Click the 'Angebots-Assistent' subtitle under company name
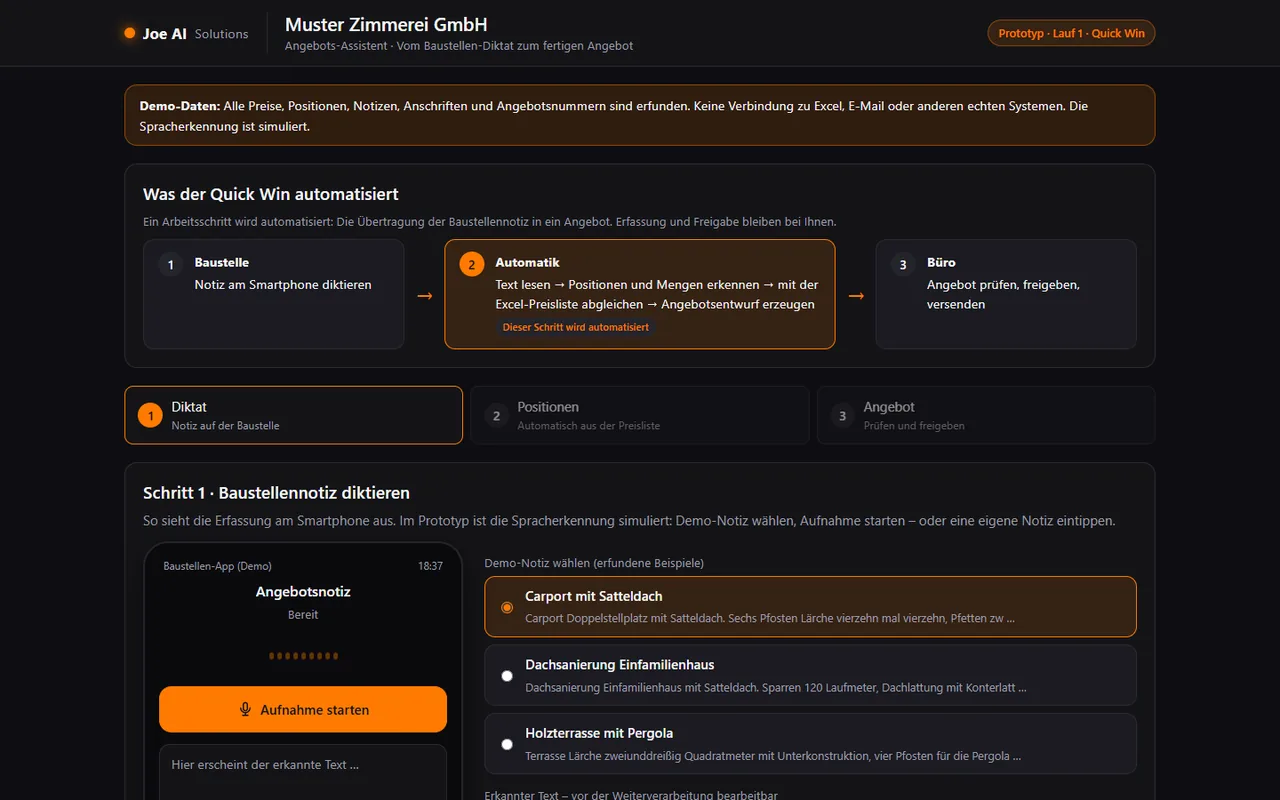Image resolution: width=1280 pixels, height=800 pixels. (x=335, y=46)
